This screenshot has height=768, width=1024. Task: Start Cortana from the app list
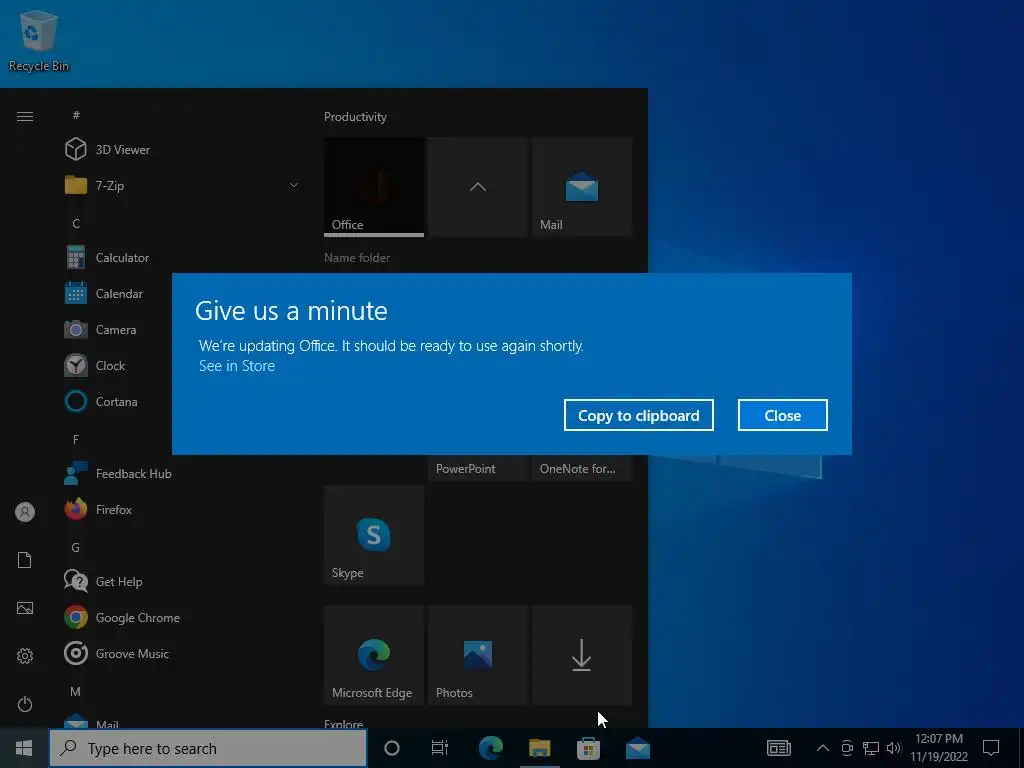point(118,402)
